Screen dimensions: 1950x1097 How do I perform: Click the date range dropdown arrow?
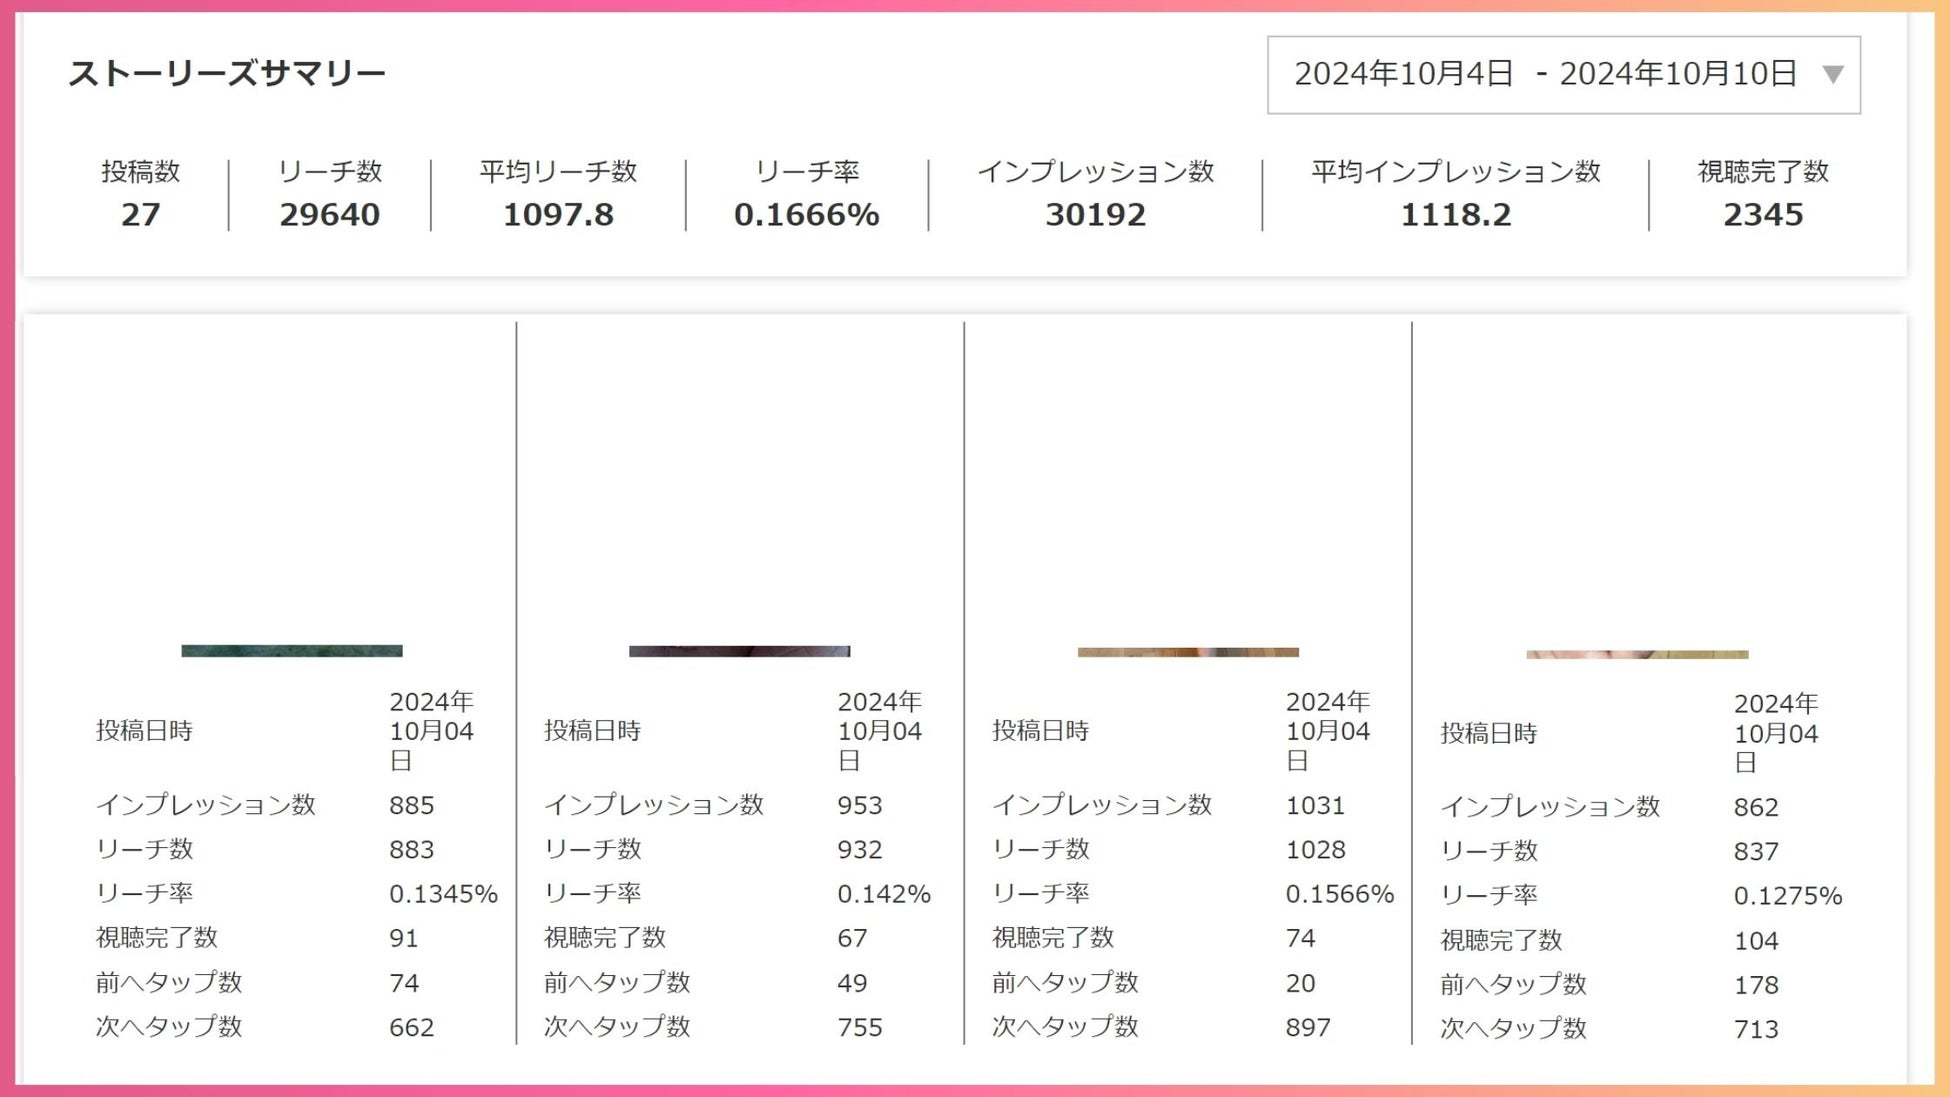coord(1832,75)
